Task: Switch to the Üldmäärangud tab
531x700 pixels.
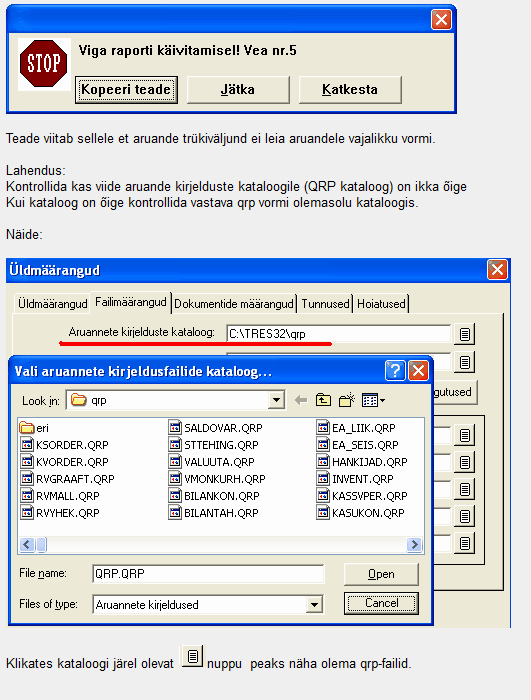Action: [52, 304]
